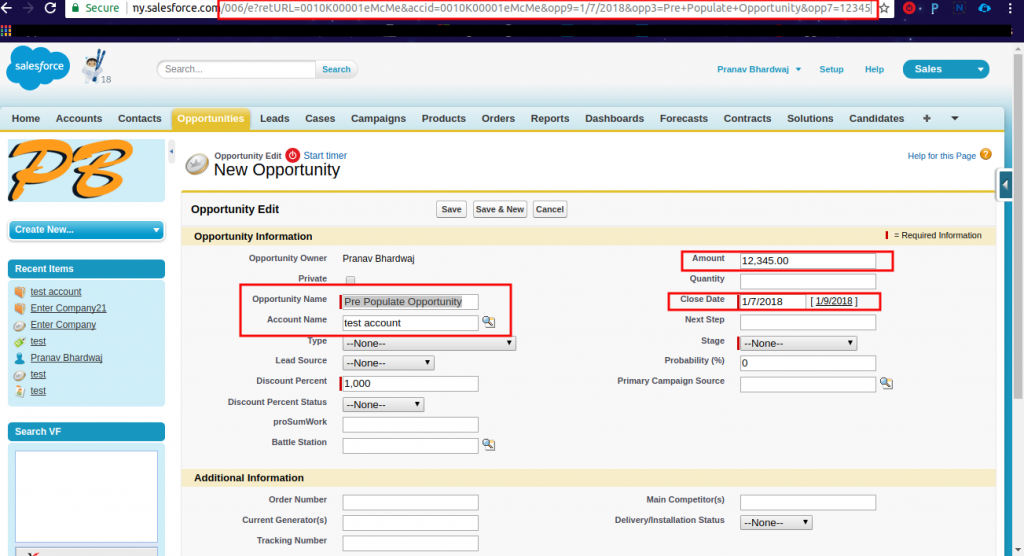Go to the Home tab
Viewport: 1024px width, 556px height.
click(25, 118)
